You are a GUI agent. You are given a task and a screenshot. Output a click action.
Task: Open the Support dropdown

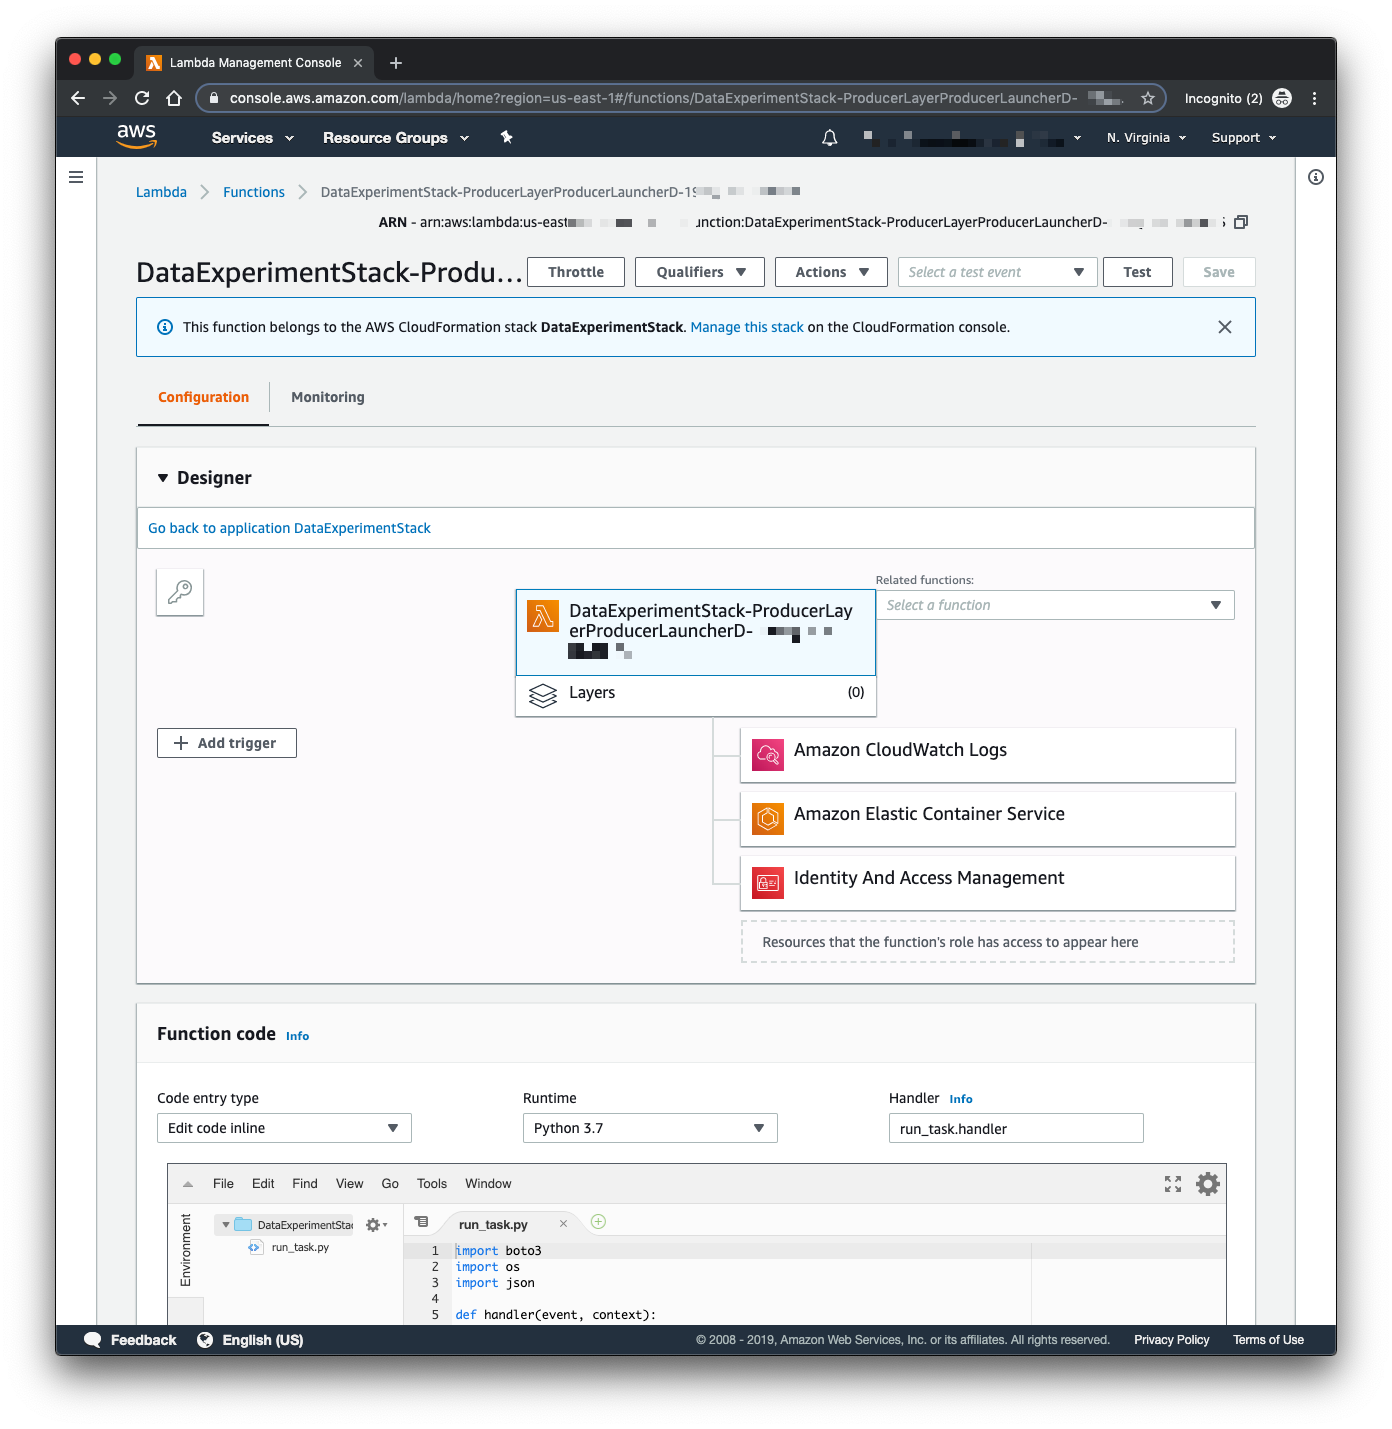click(x=1244, y=138)
